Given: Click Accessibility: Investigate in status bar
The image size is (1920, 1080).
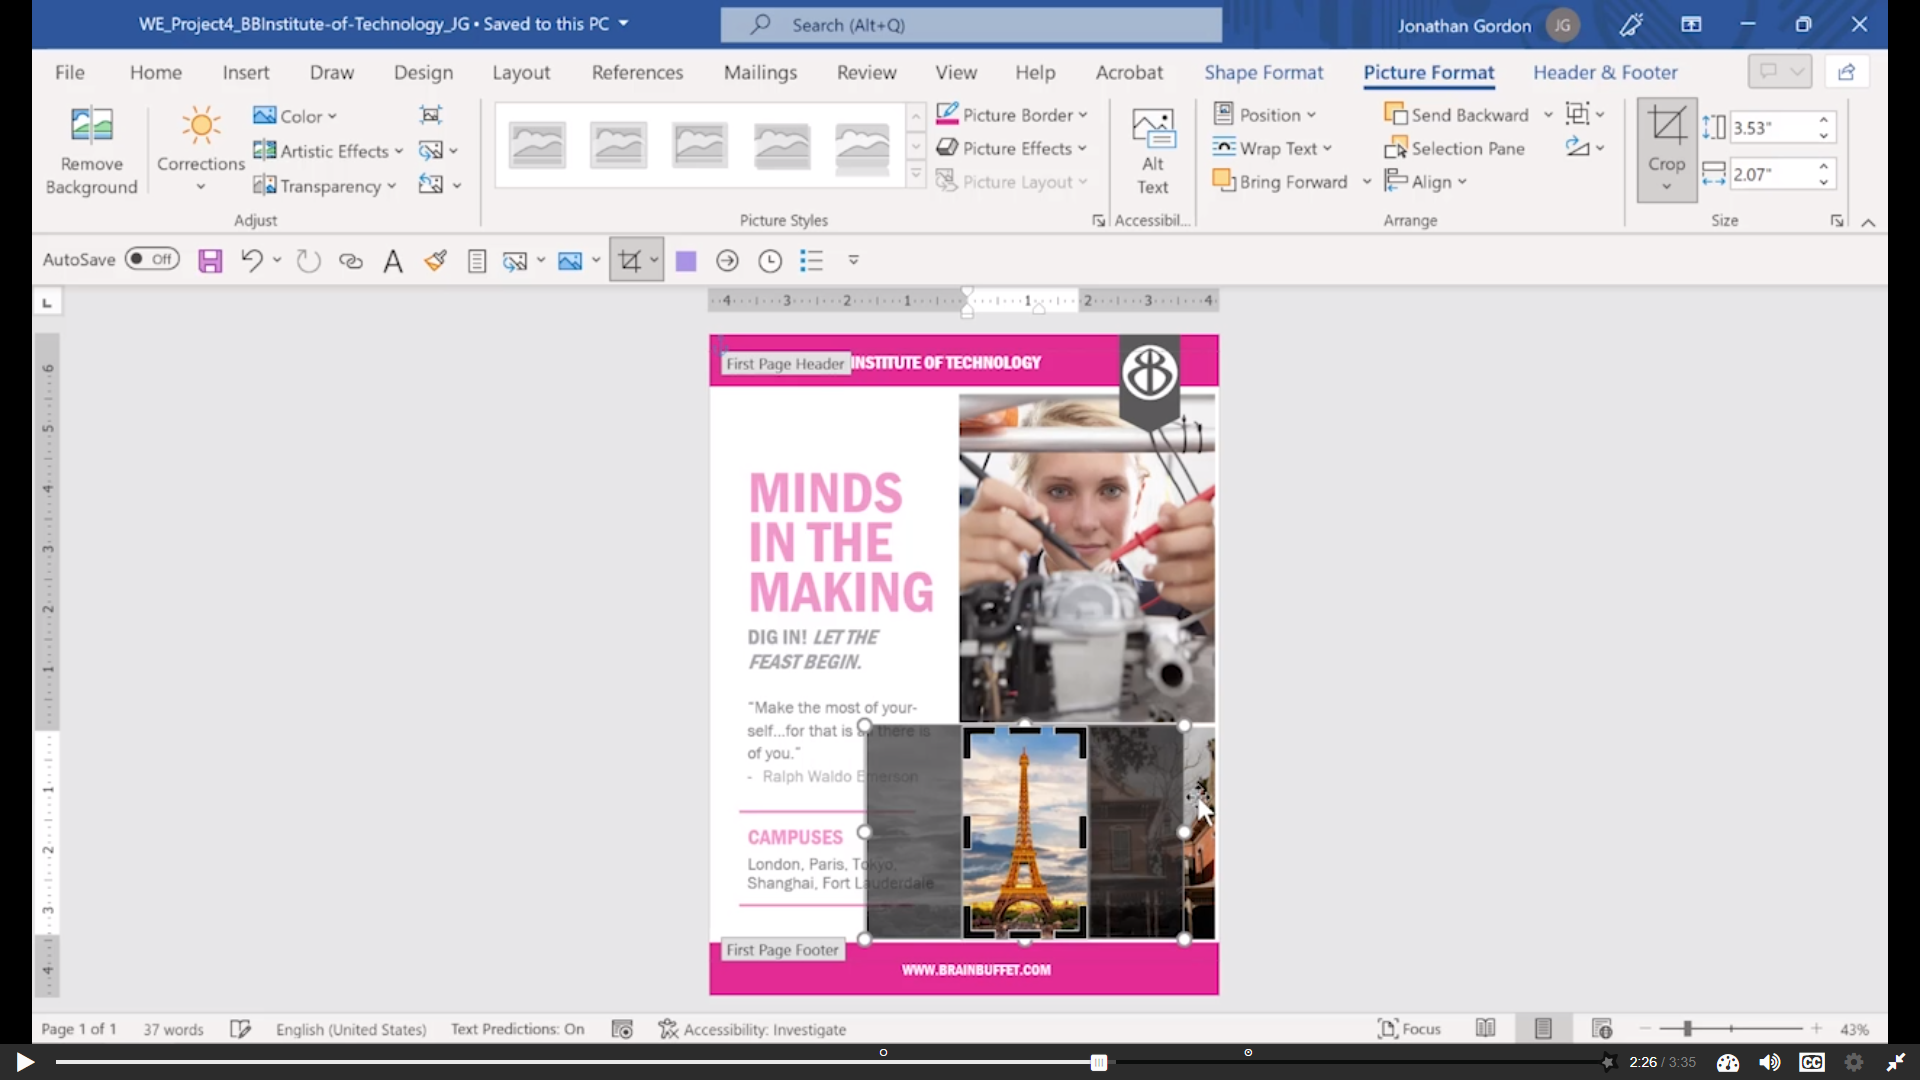Looking at the screenshot, I should [x=752, y=1029].
